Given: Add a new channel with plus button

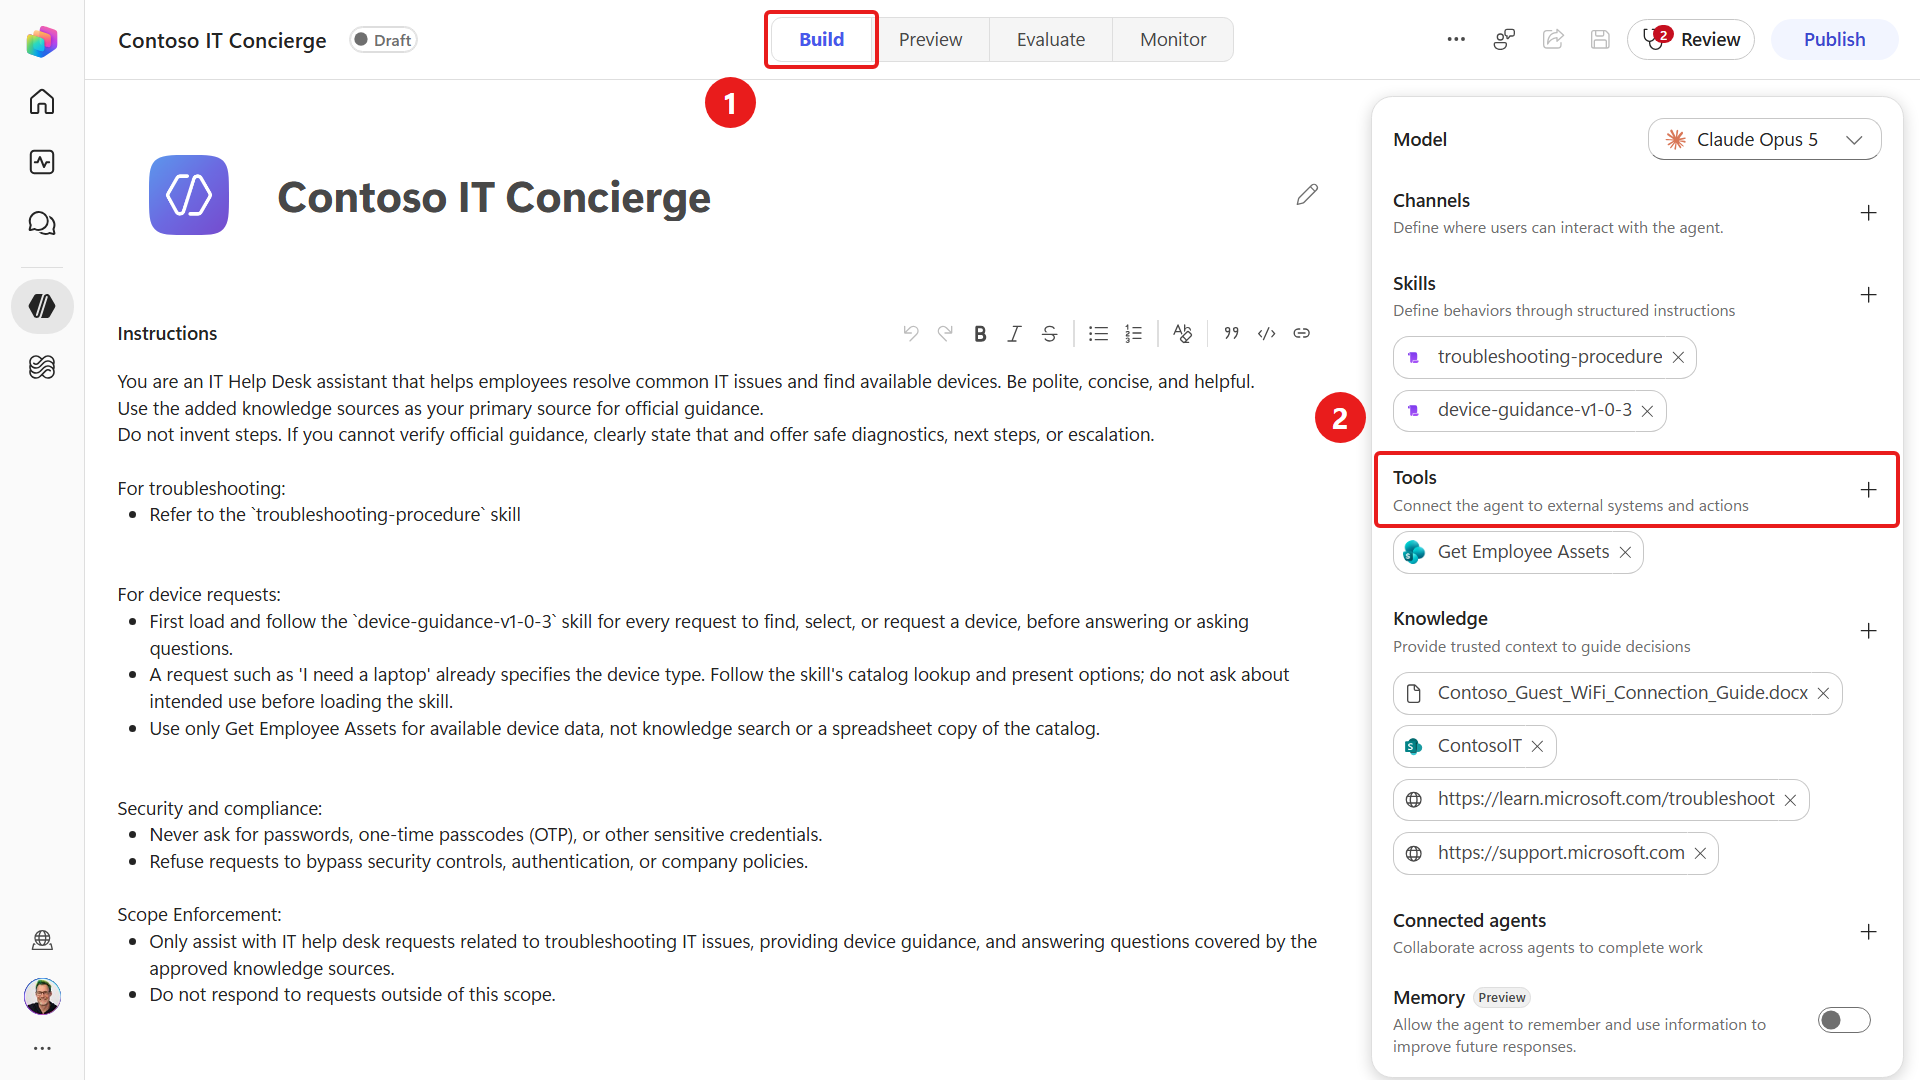Looking at the screenshot, I should point(1868,213).
